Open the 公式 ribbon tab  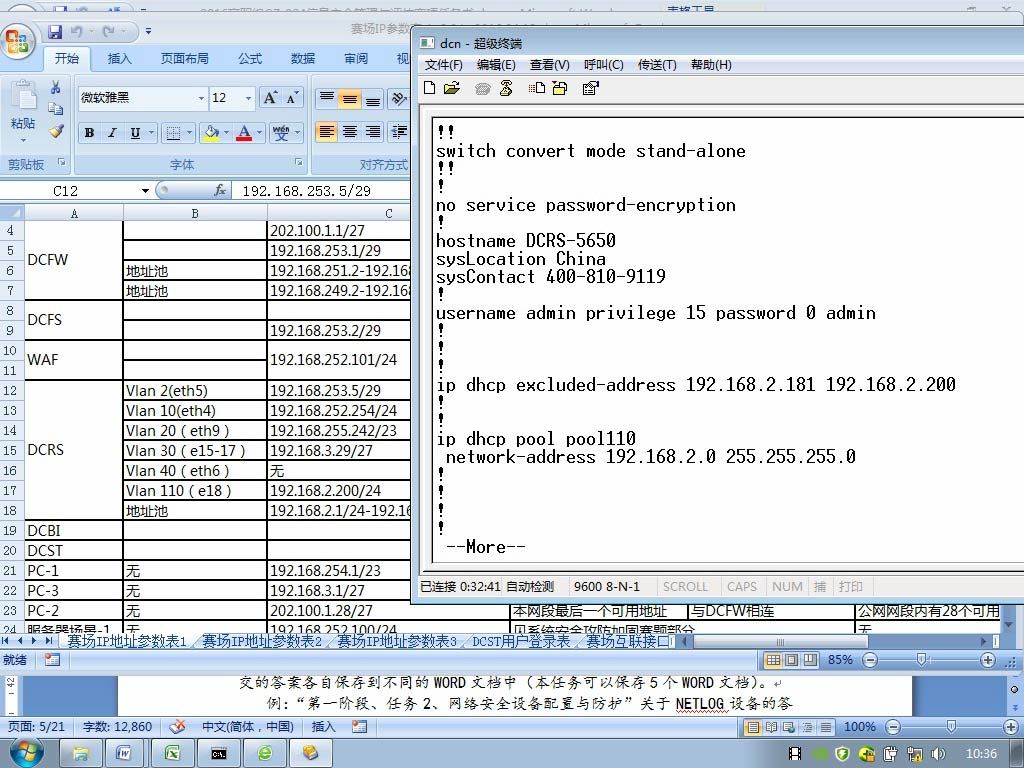[x=249, y=59]
